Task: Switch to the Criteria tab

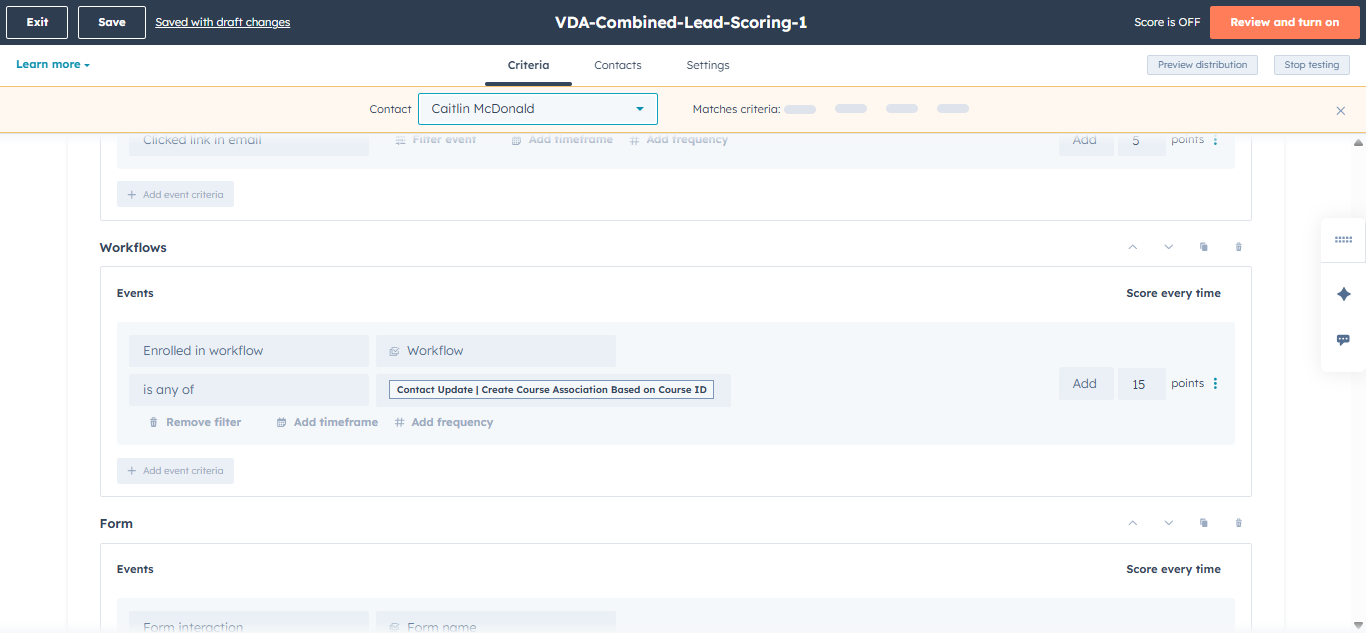Action: click(x=528, y=65)
